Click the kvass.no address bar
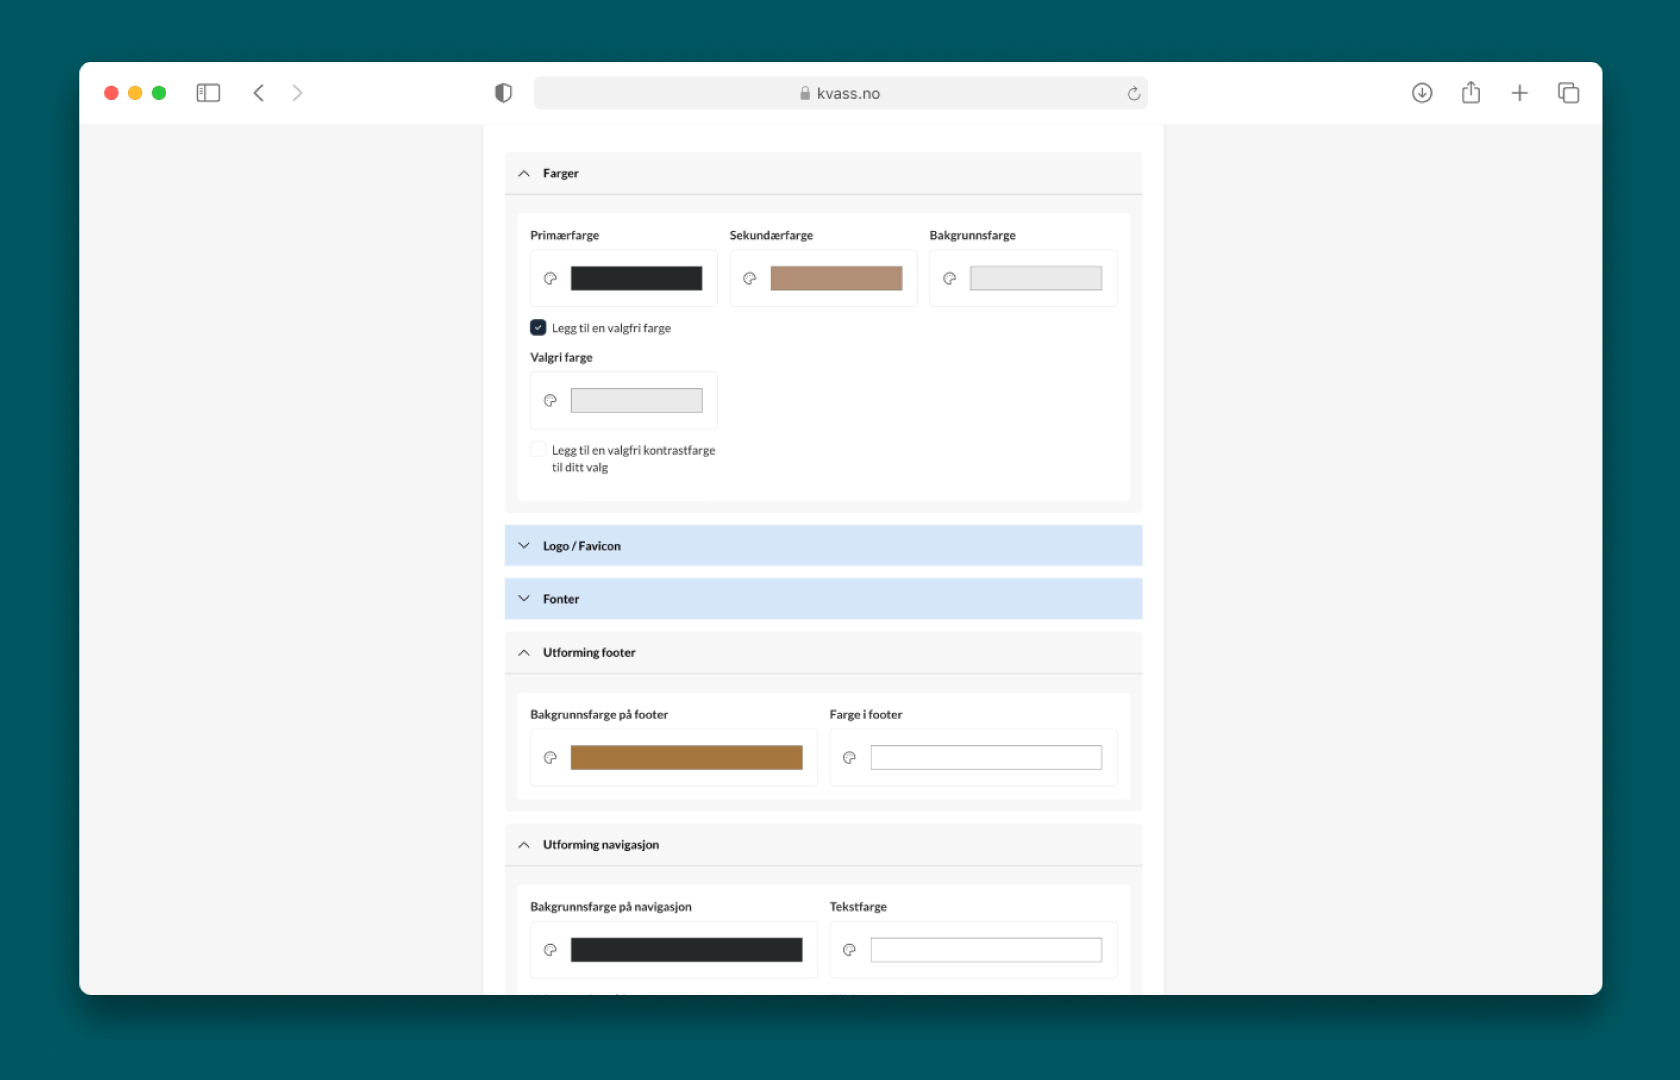Viewport: 1680px width, 1080px height. 840,93
